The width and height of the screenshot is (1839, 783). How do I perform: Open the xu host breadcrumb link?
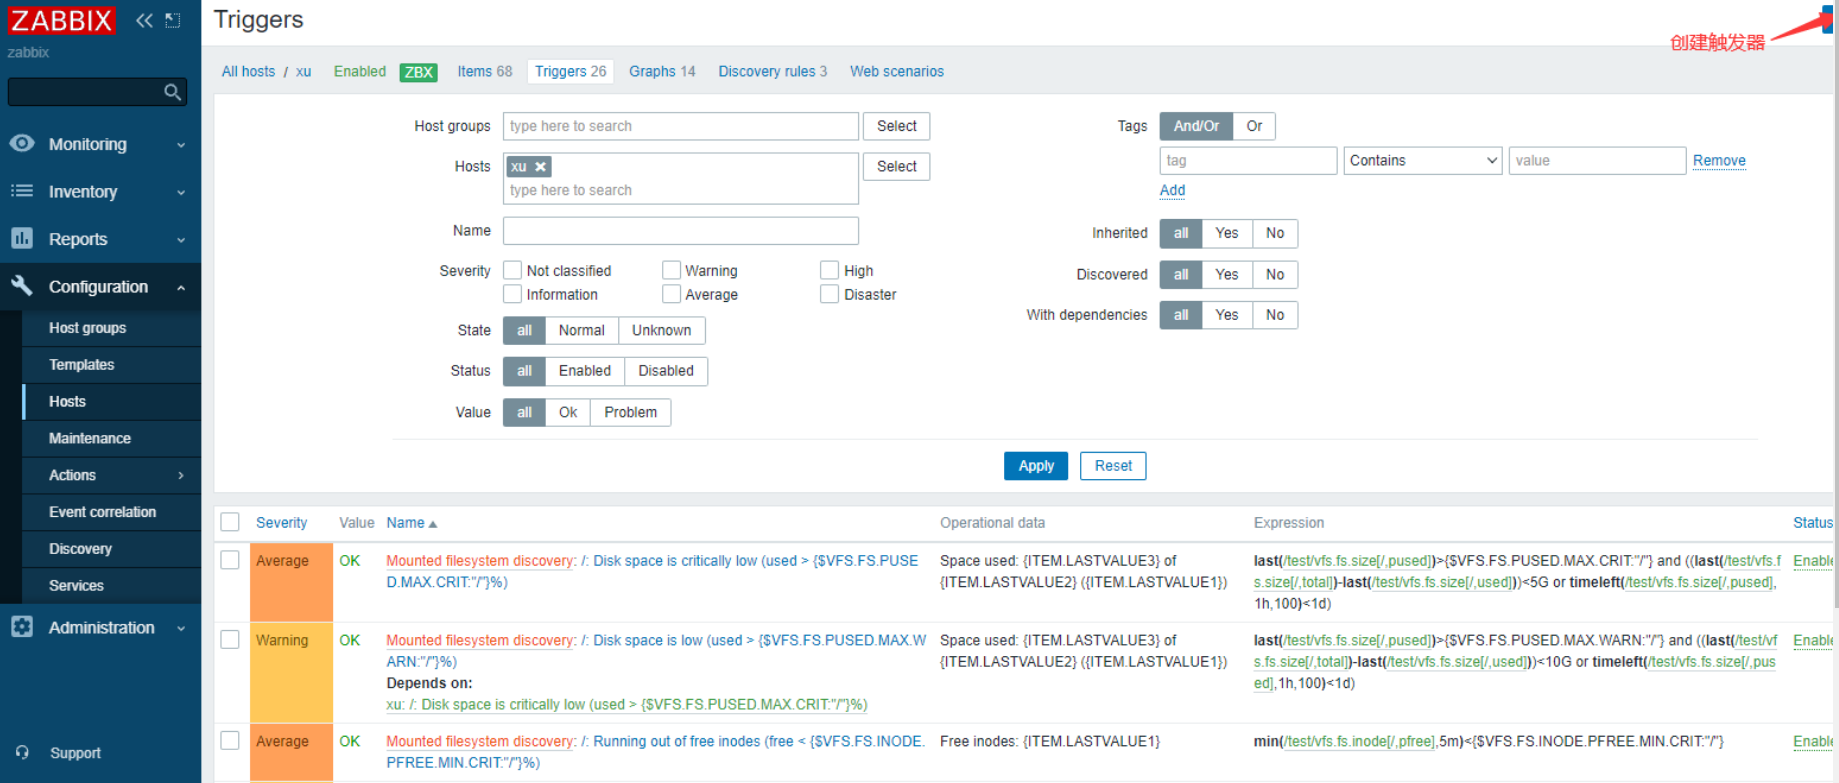click(x=303, y=72)
